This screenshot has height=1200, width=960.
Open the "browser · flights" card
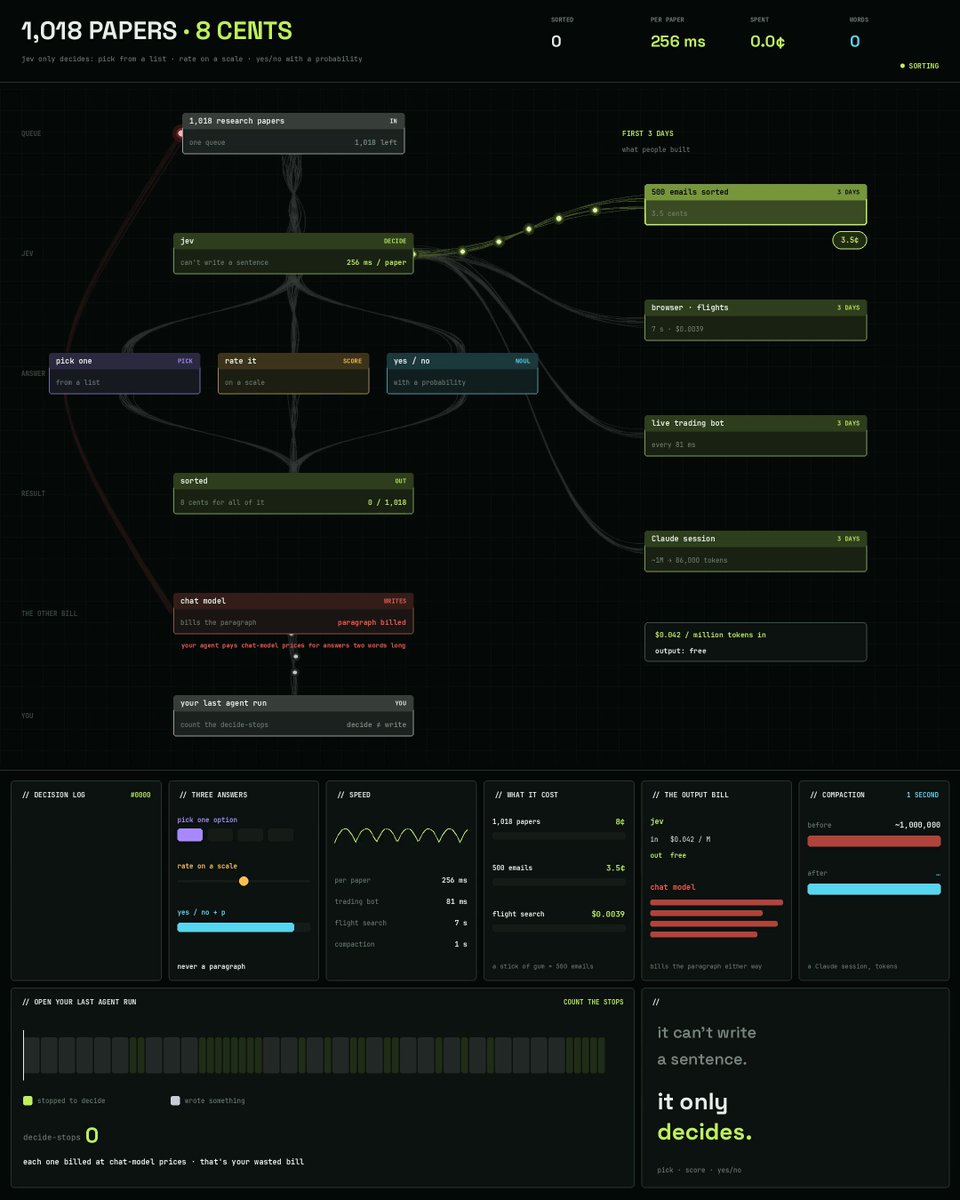755,320
